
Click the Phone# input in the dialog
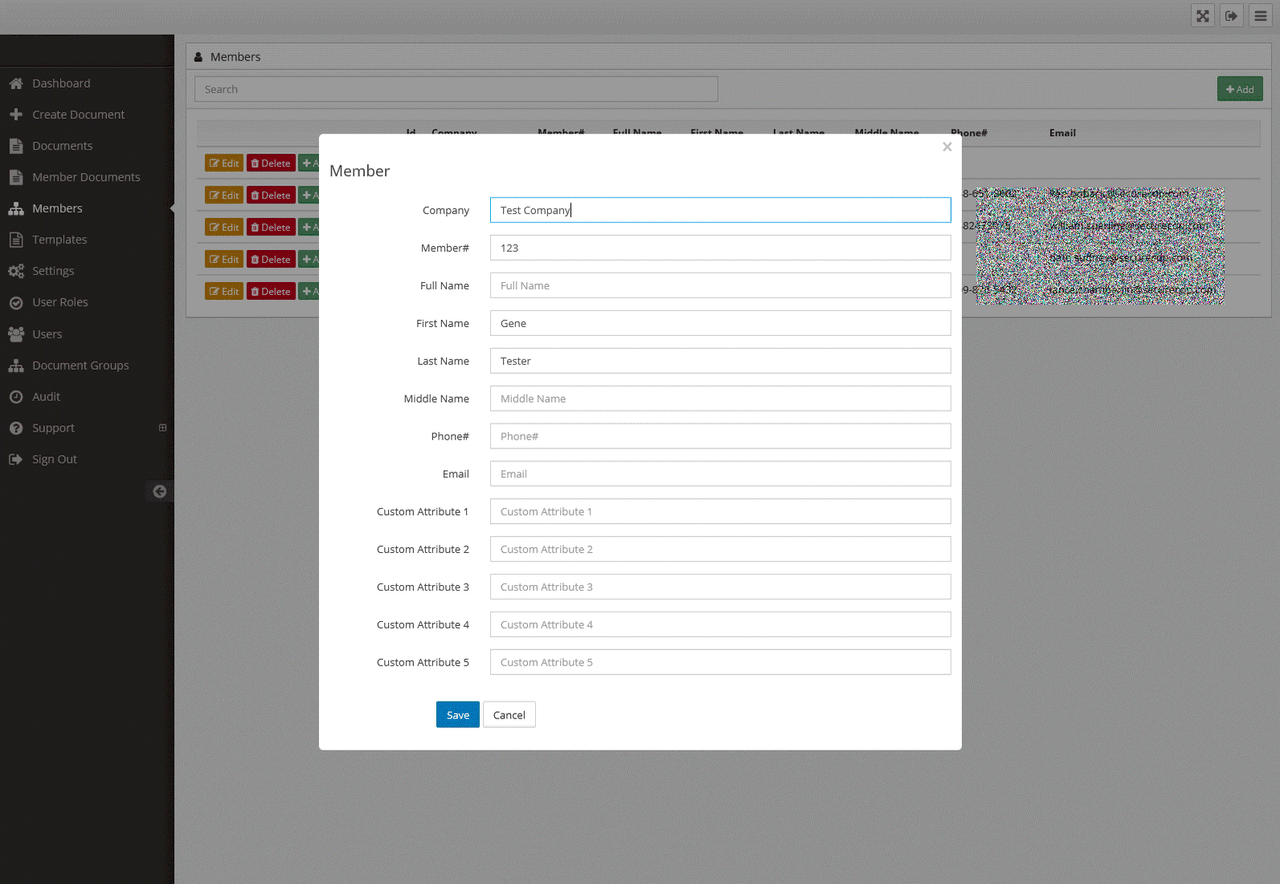[720, 436]
